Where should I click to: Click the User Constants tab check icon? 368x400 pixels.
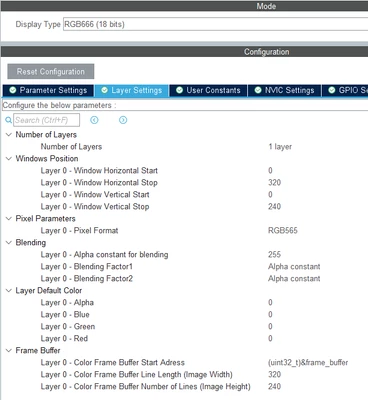coord(179,90)
